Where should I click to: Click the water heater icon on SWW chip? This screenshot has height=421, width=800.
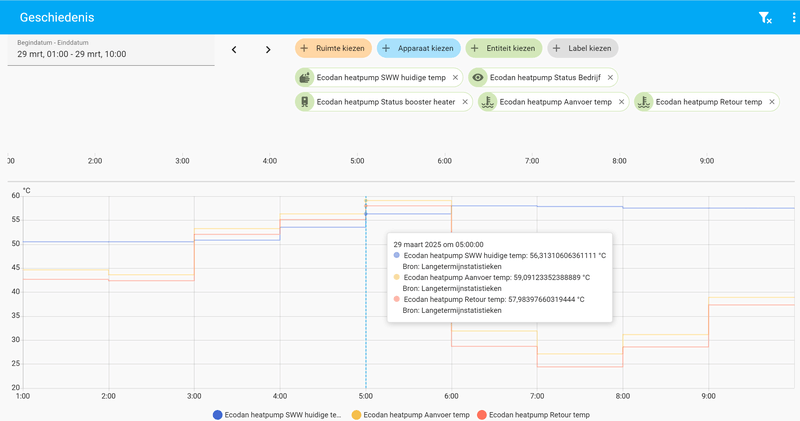point(304,77)
